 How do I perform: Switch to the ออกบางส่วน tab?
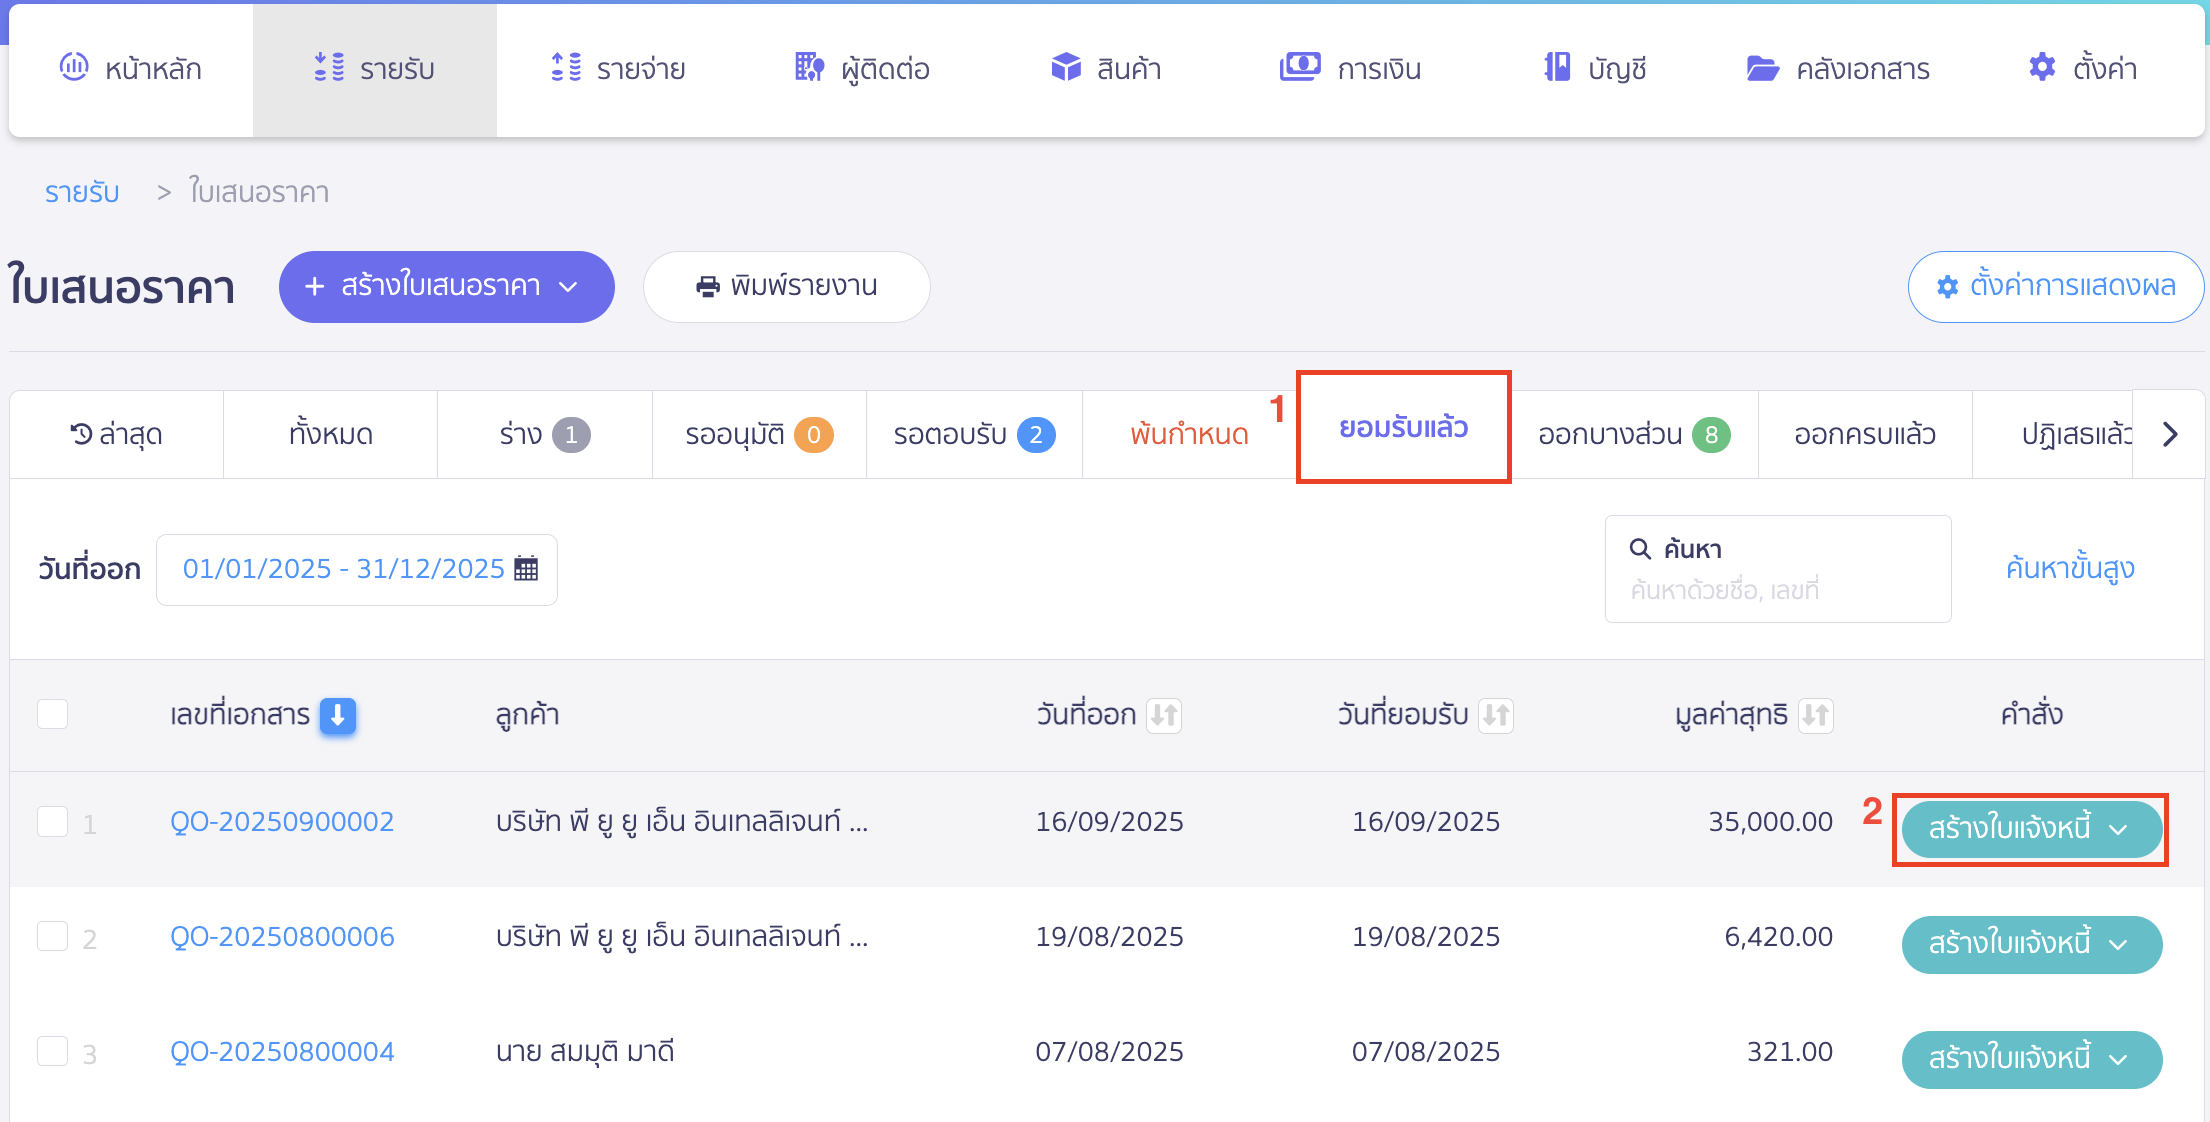[1634, 434]
